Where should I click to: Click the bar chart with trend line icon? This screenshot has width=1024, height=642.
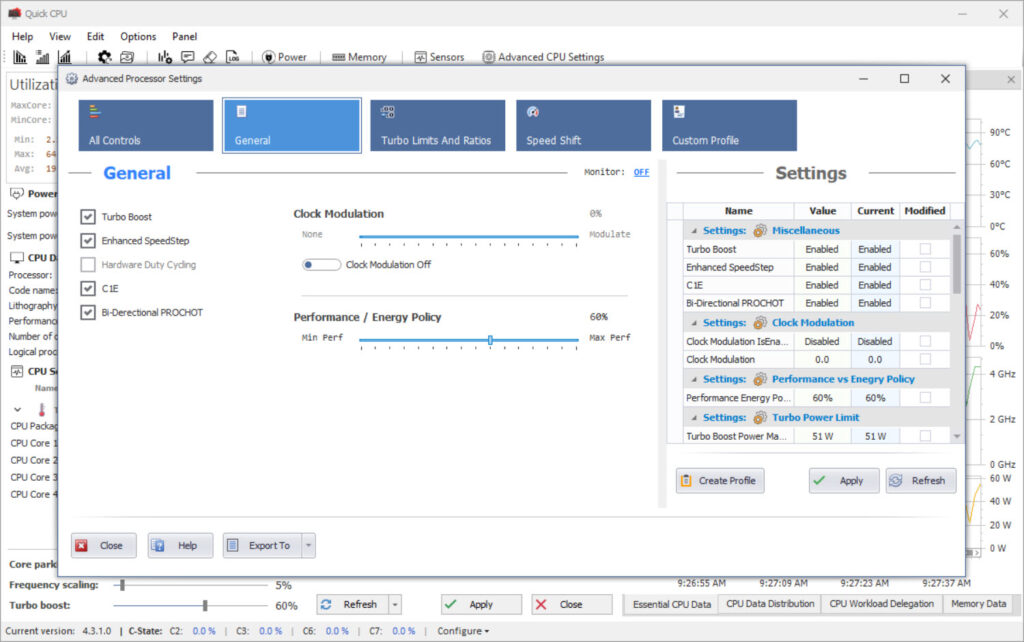[65, 57]
